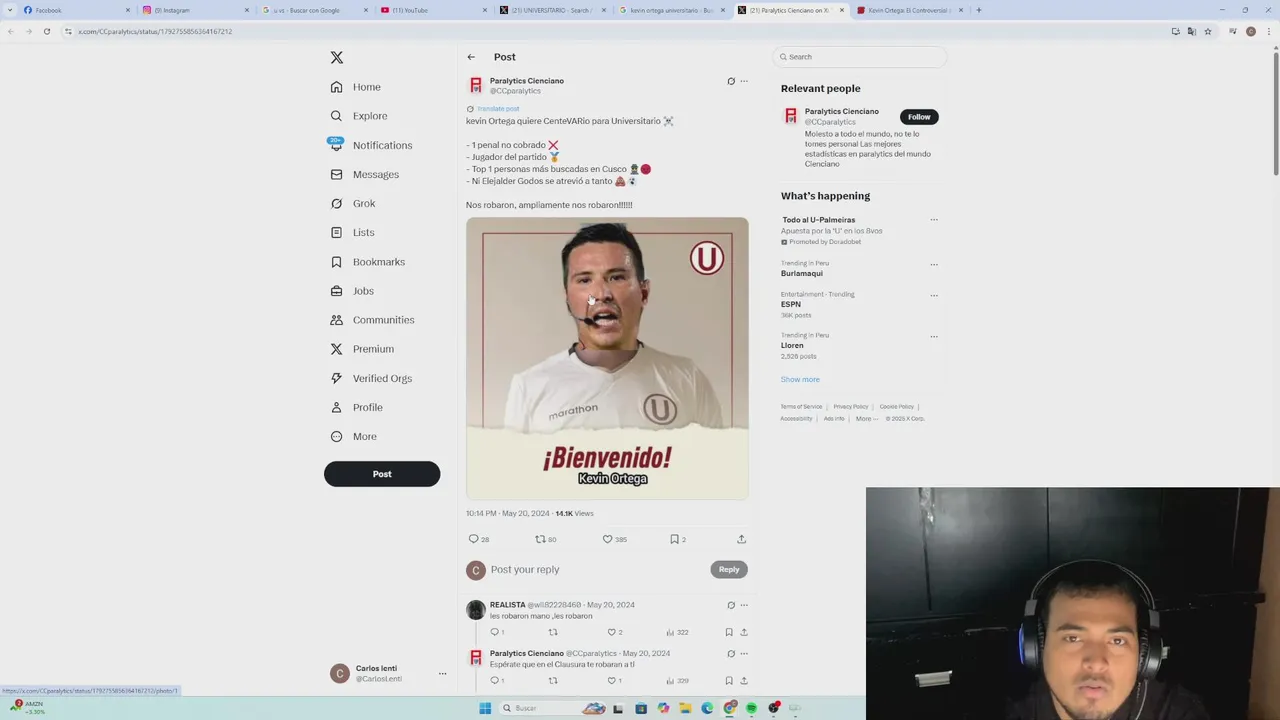Bookmark this page with star icon
The height and width of the screenshot is (720, 1280).
tap(1208, 31)
